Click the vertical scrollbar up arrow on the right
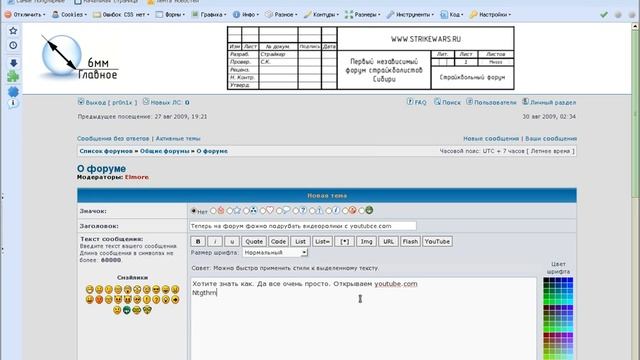Viewport: 640px width, 360px height. [x=635, y=27]
